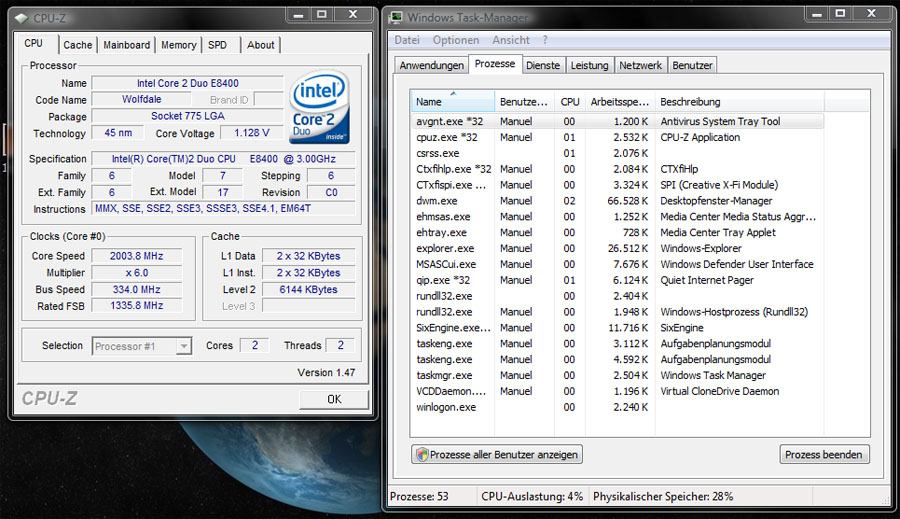Click the Rated FSB value 1335.8 MHz
900x519 pixels.
[x=137, y=306]
